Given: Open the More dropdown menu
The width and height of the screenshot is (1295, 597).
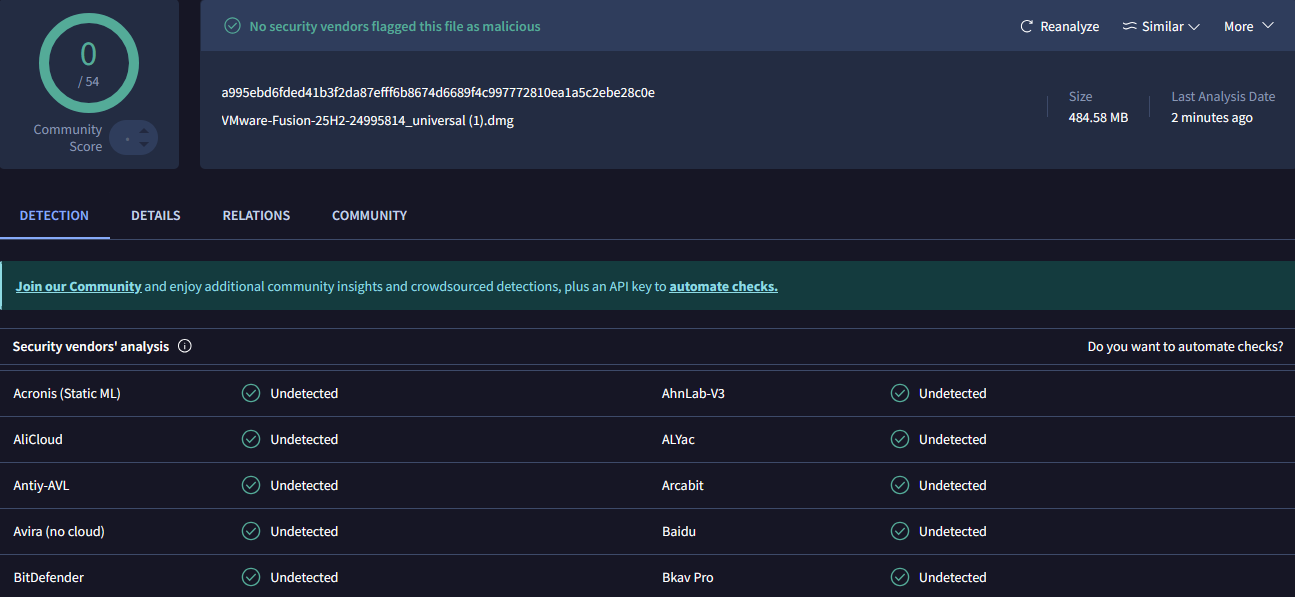Looking at the screenshot, I should [x=1249, y=27].
